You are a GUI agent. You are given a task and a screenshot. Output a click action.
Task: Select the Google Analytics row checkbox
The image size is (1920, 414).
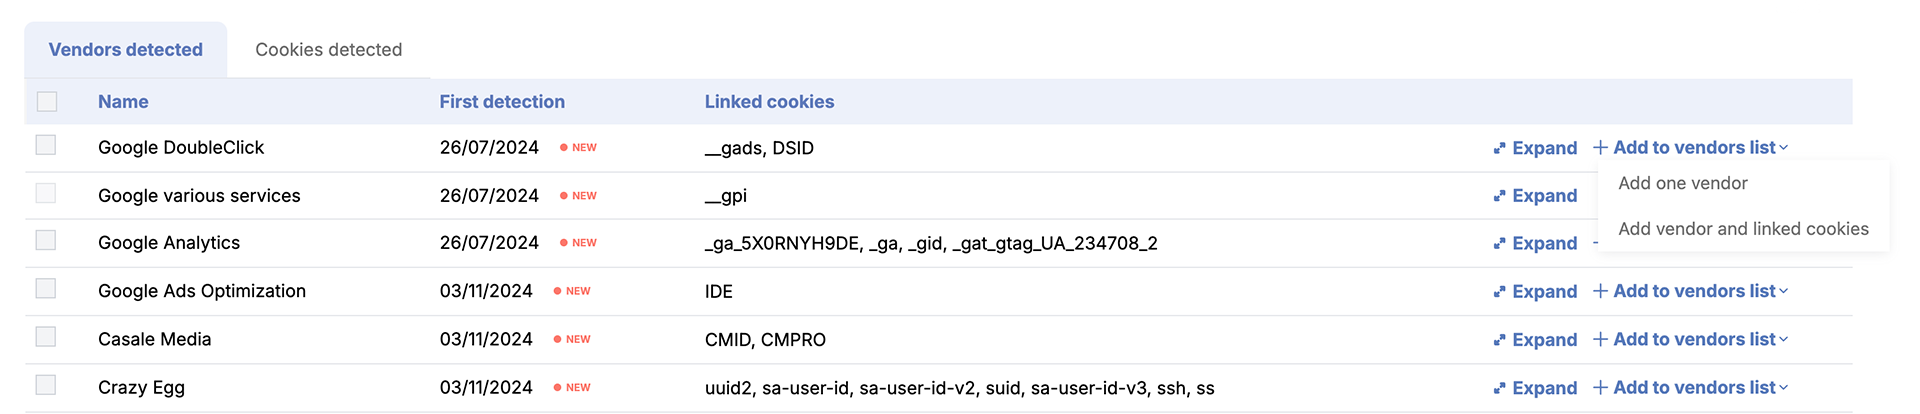pyautogui.click(x=46, y=240)
